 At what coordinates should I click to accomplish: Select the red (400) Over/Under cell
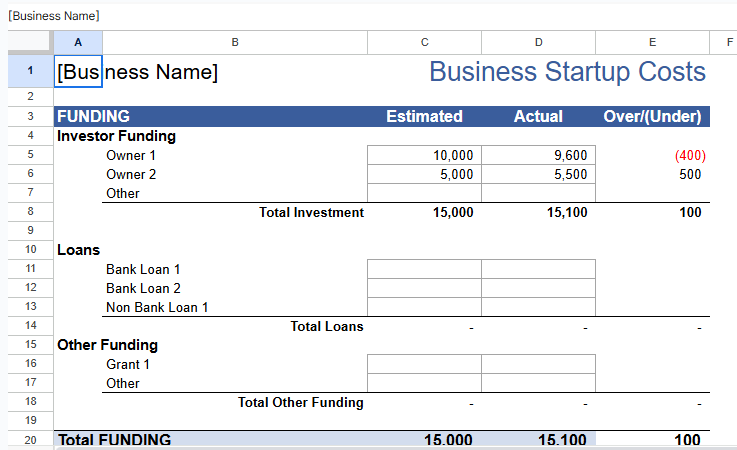pos(652,155)
